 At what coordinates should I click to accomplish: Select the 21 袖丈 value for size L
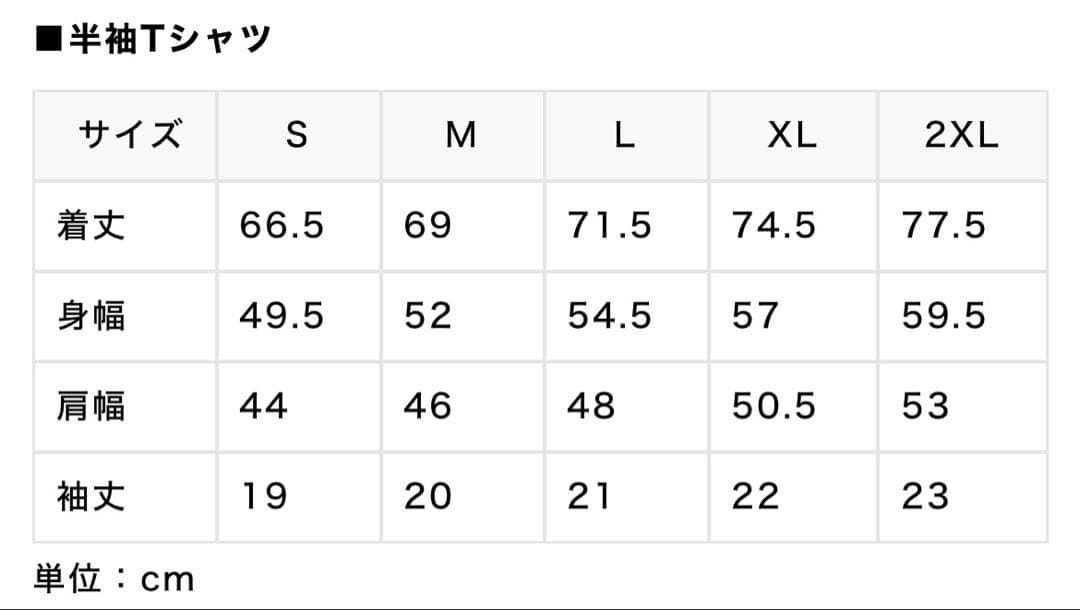(589, 496)
